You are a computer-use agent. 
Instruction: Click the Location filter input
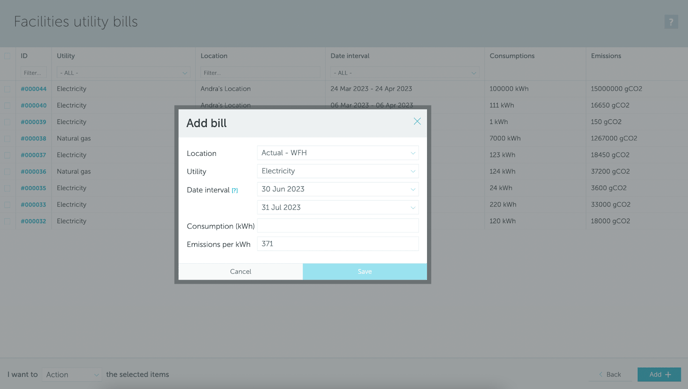260,73
